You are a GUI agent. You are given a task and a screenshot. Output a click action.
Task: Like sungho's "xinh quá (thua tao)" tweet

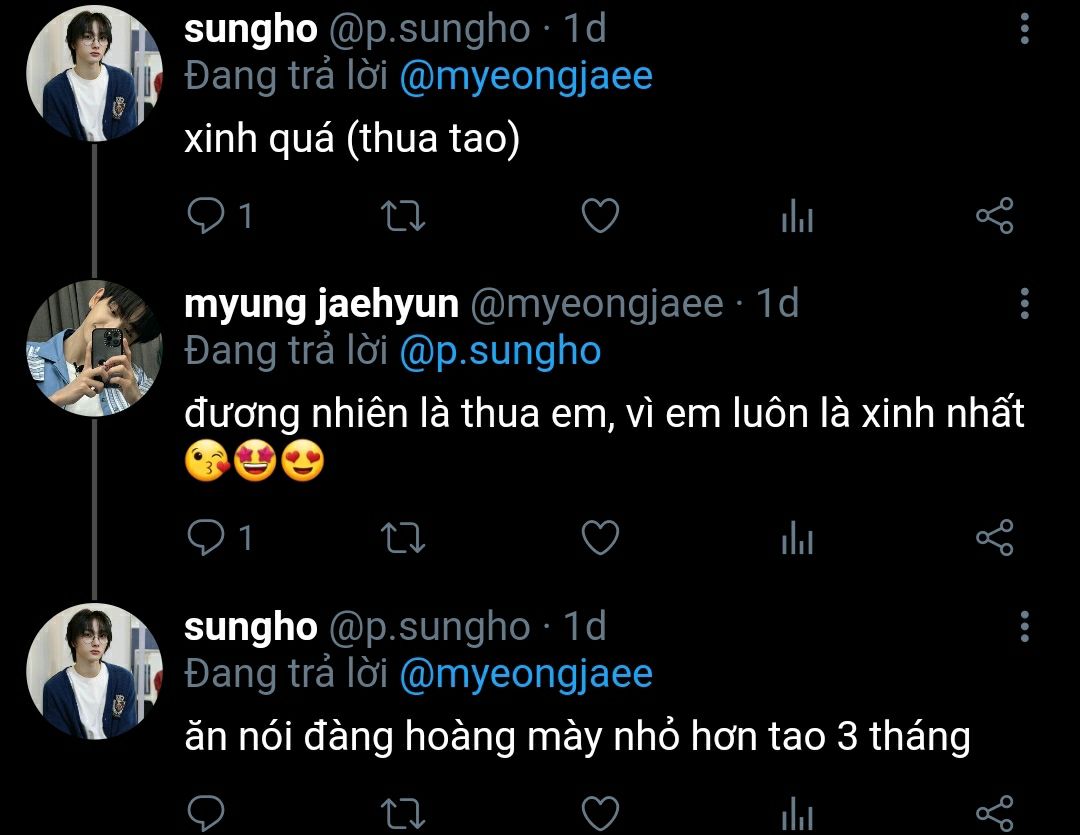tap(601, 216)
